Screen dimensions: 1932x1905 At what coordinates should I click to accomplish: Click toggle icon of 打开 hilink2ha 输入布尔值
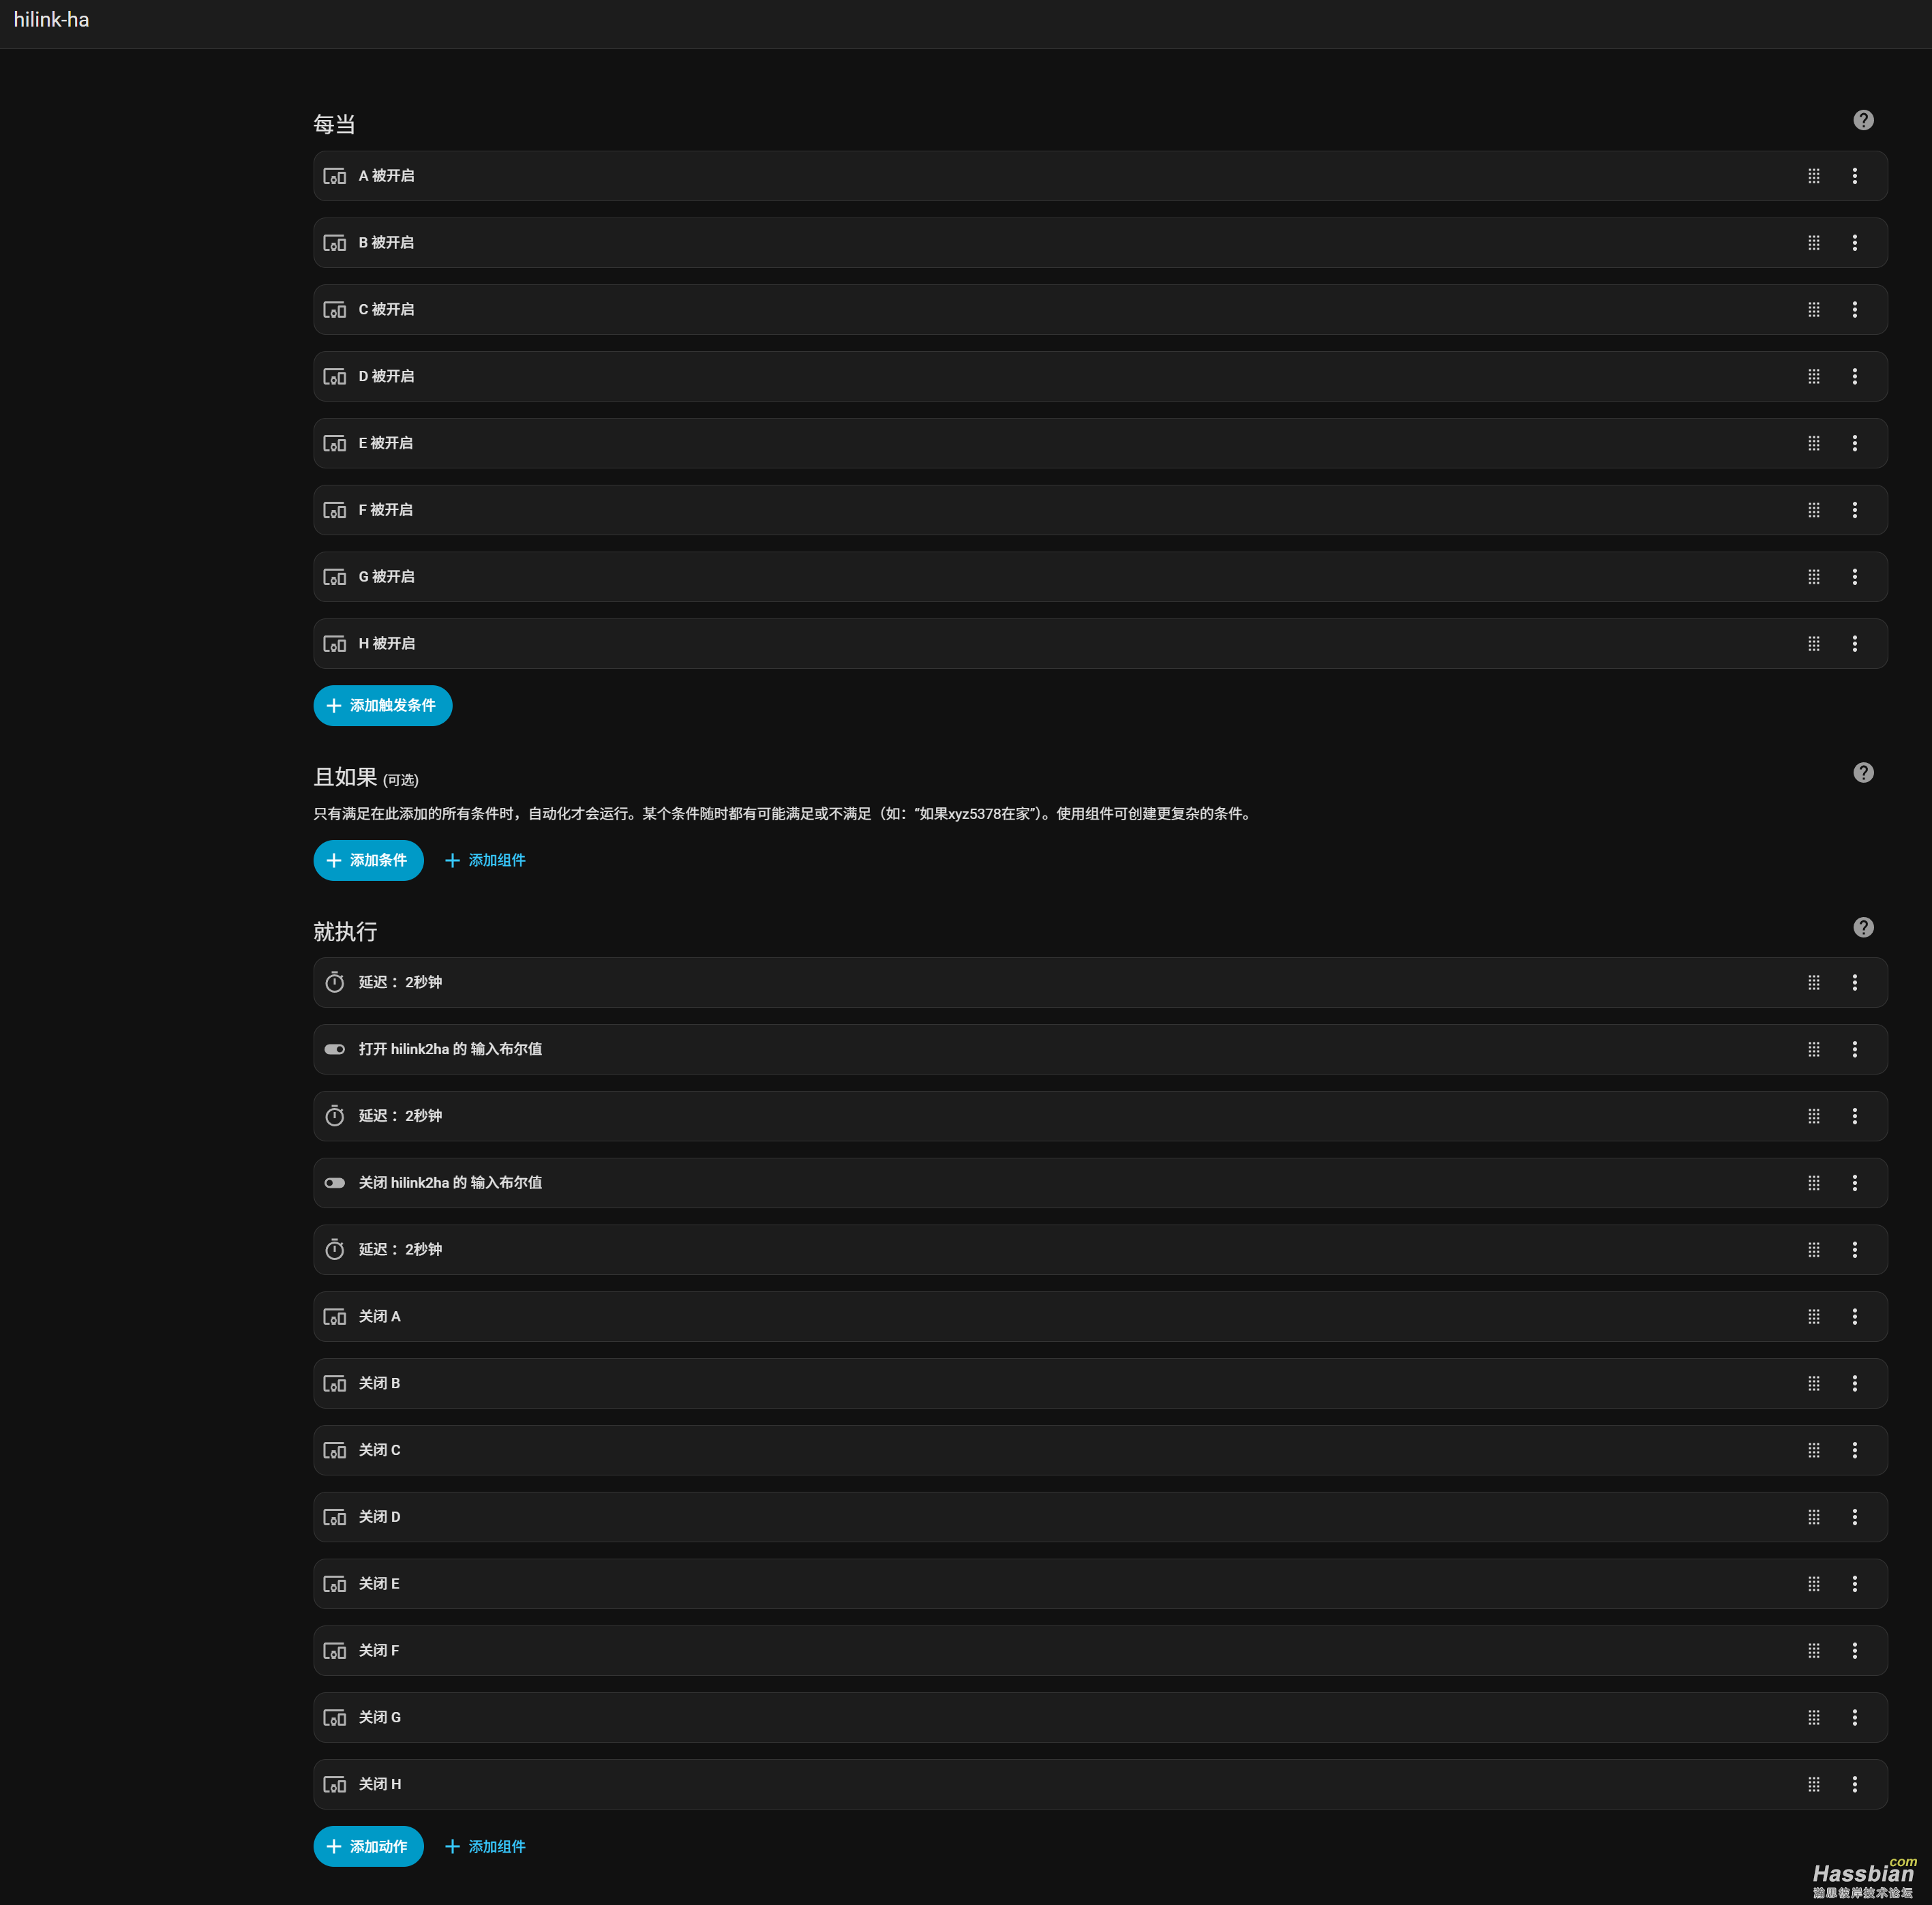pyautogui.click(x=335, y=1049)
